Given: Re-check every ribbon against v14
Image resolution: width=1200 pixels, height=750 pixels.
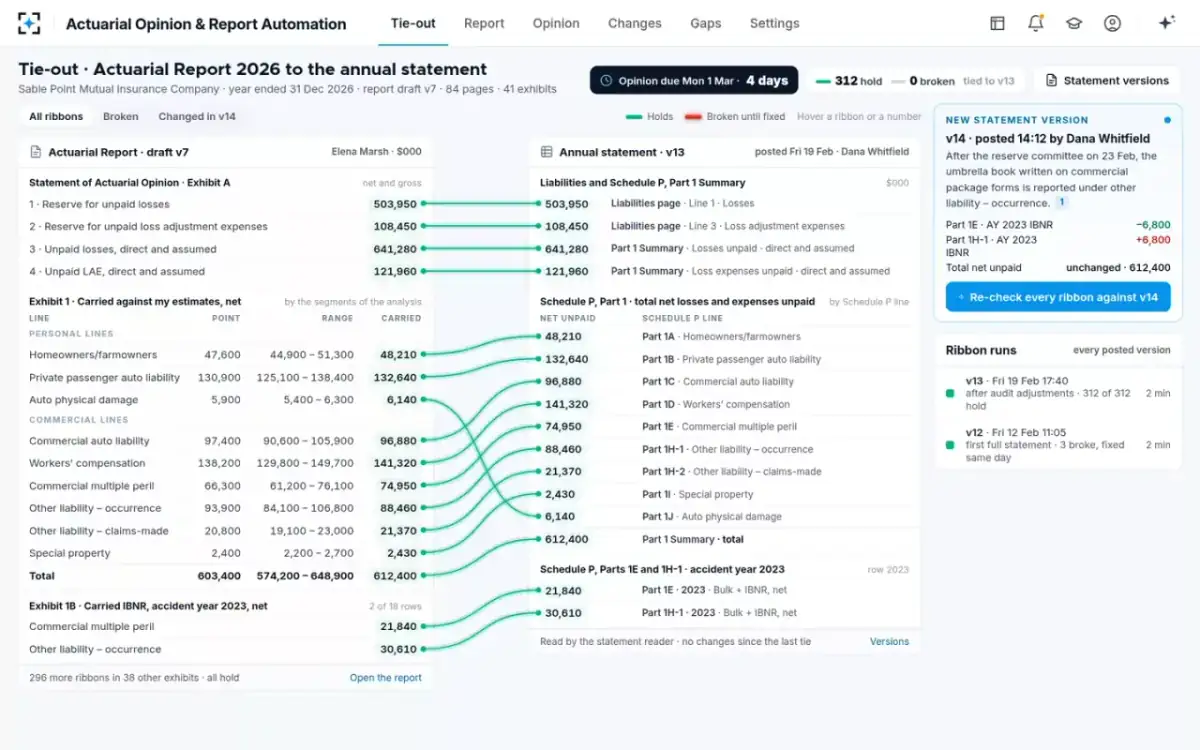Looking at the screenshot, I should click(1058, 297).
